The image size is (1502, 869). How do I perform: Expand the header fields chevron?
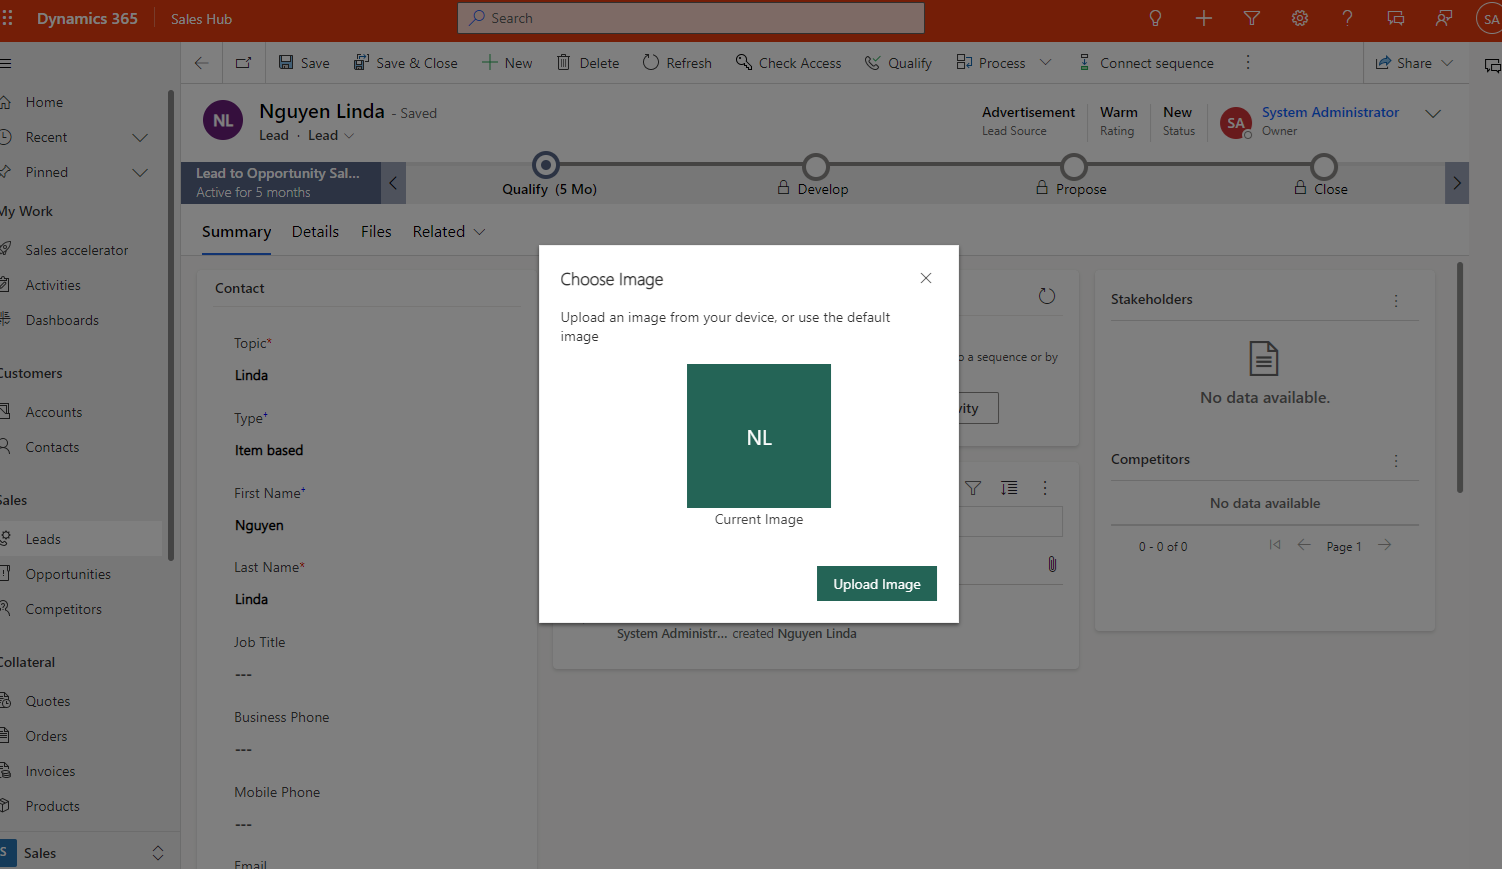click(1433, 113)
